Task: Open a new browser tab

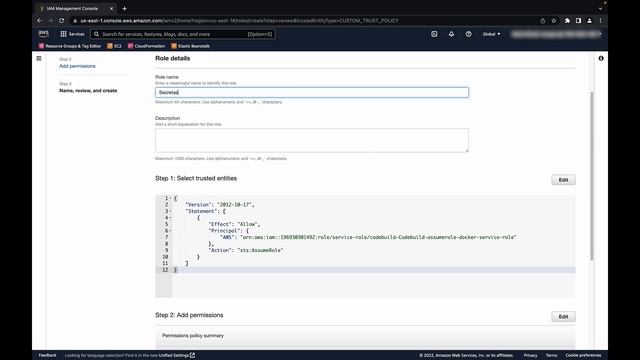Action: (124, 9)
